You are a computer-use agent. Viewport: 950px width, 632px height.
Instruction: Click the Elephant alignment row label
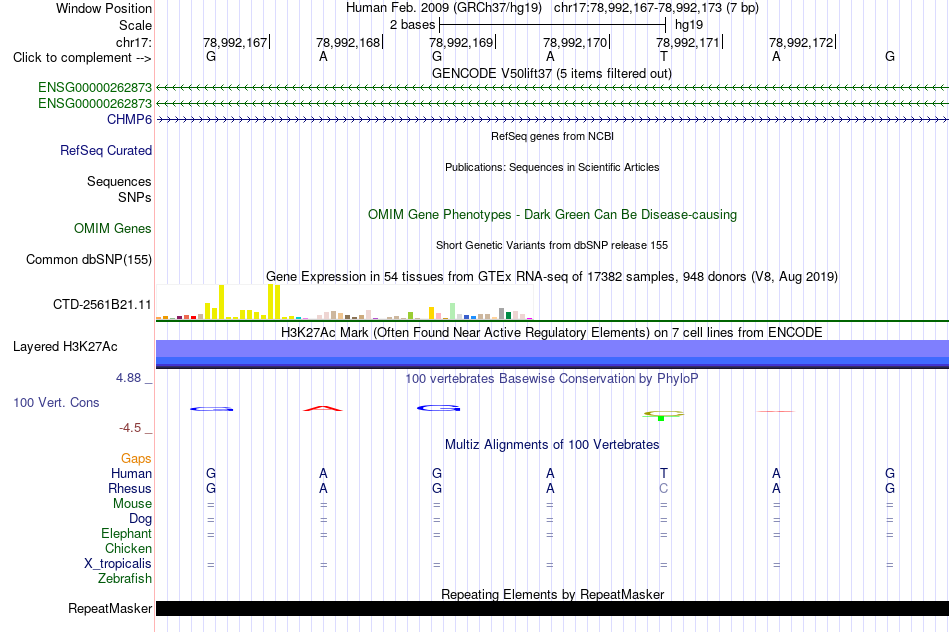tap(126, 533)
